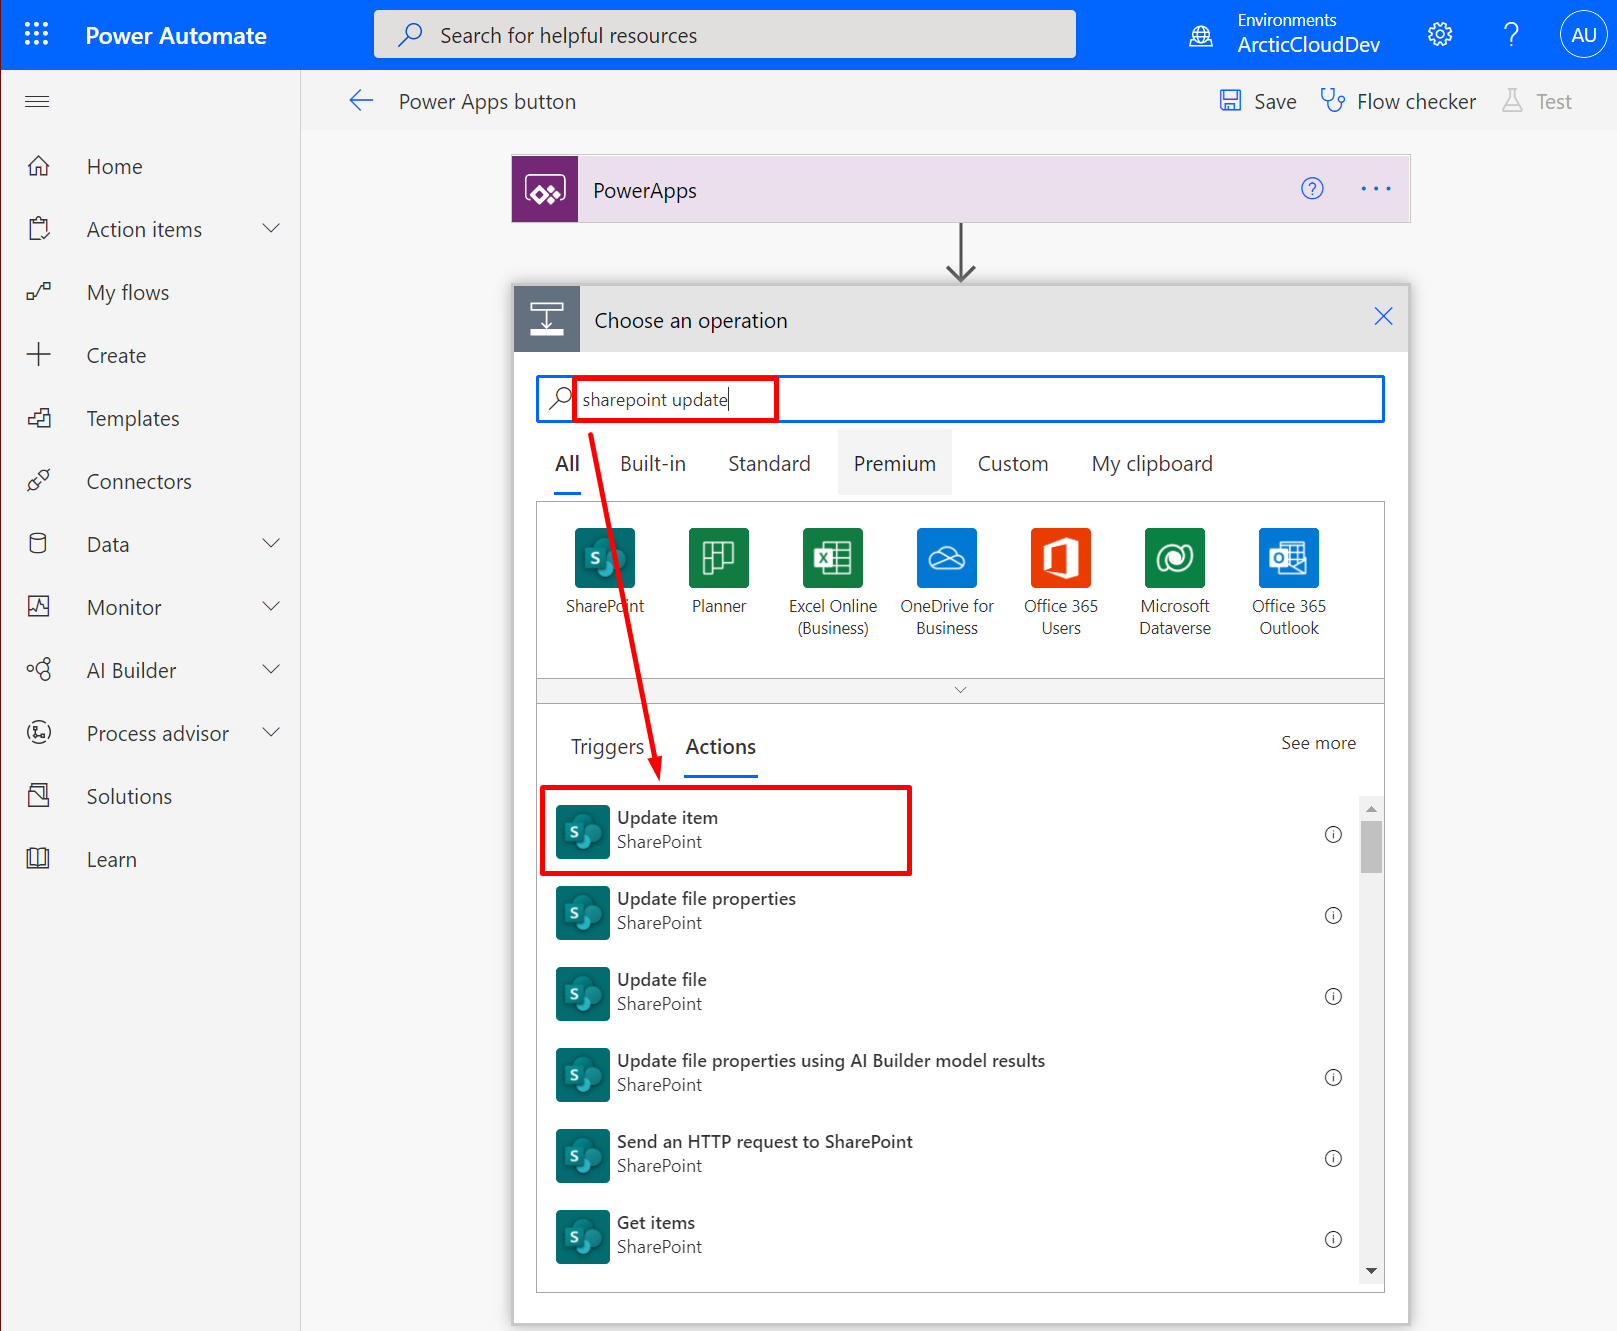Image resolution: width=1617 pixels, height=1331 pixels.
Task: Expand the Monitor menu chevron
Action: [271, 607]
